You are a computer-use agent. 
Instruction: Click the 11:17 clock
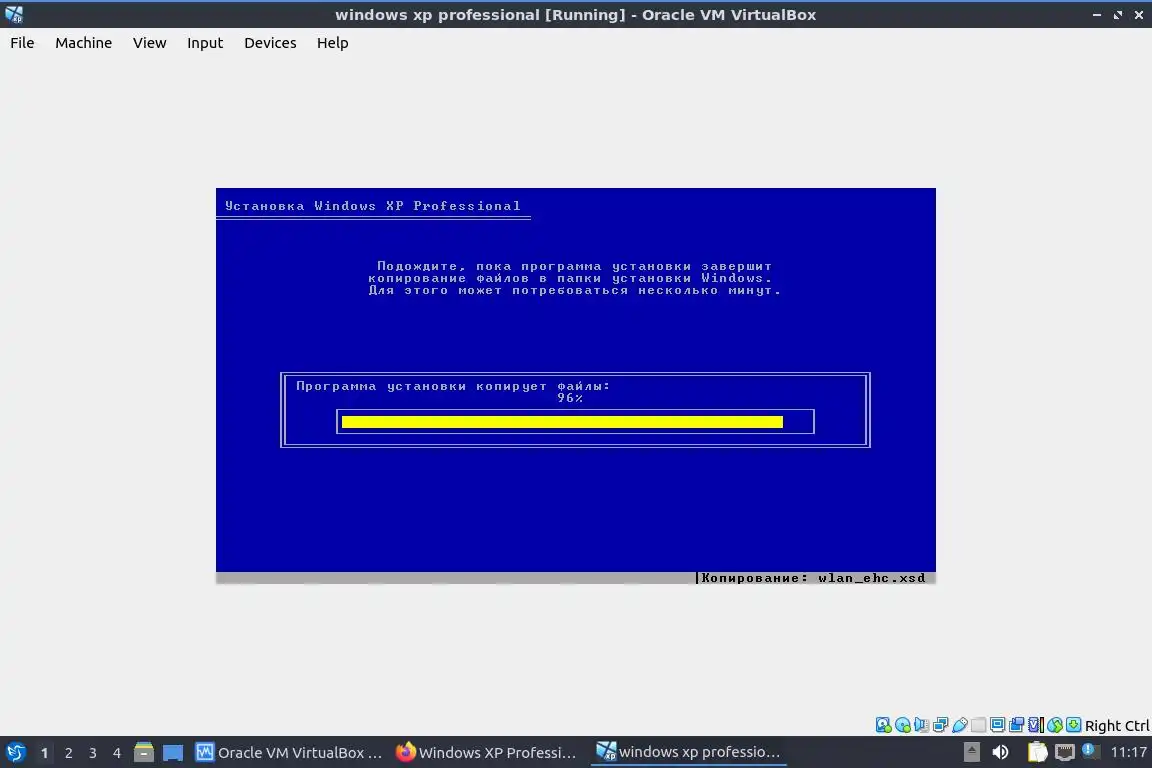tap(1128, 752)
